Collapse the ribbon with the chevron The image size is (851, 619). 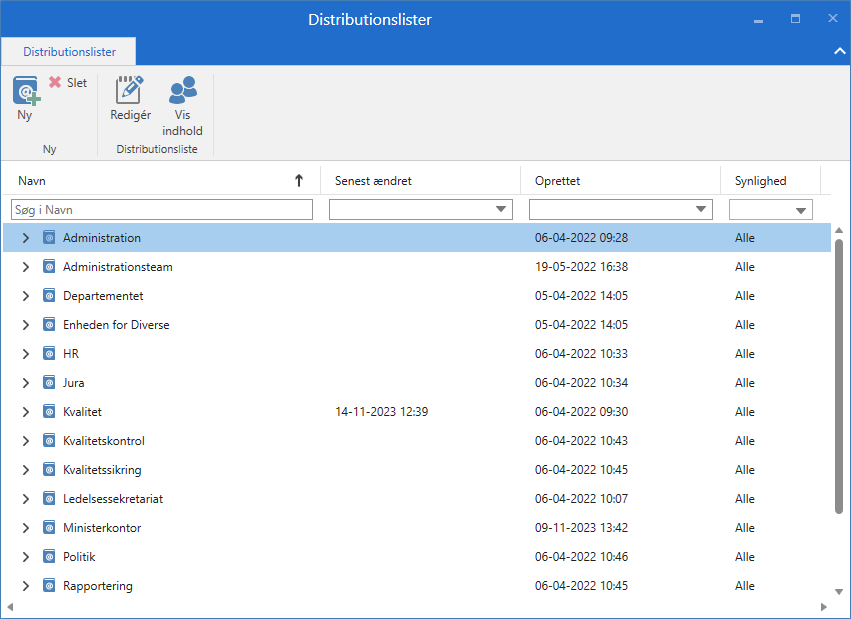click(x=839, y=51)
